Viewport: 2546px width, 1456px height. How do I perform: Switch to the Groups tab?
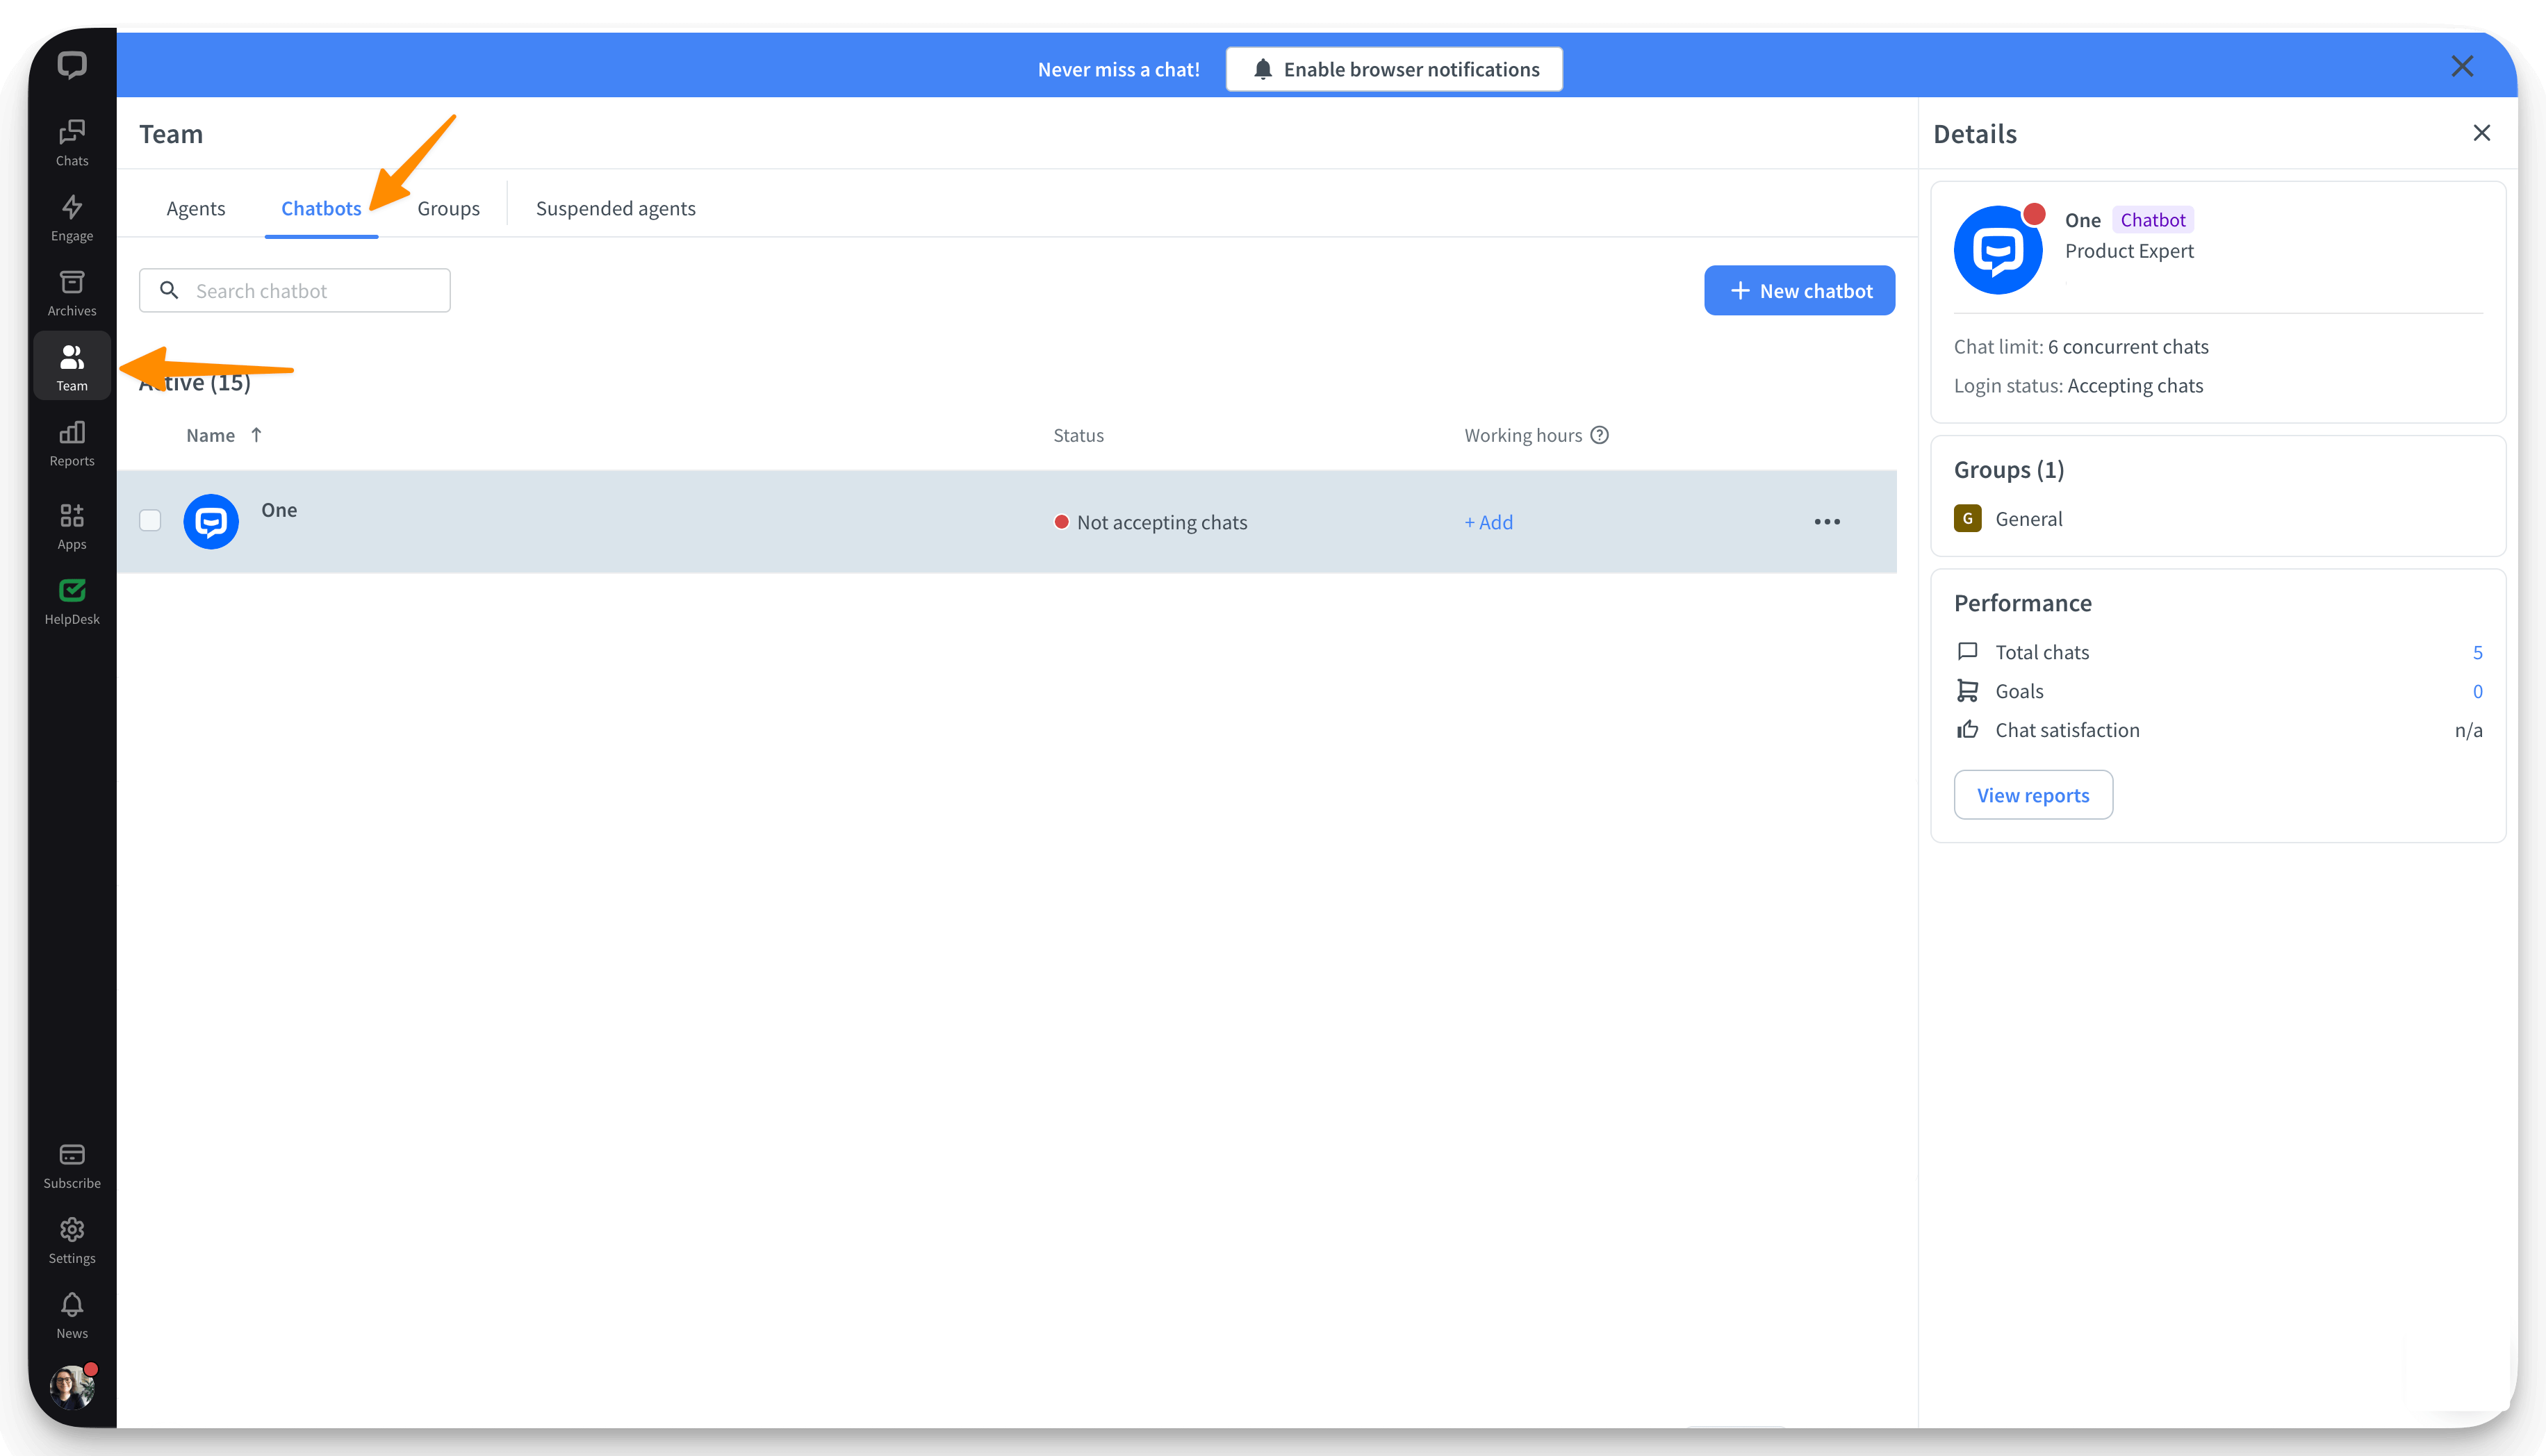pyautogui.click(x=448, y=209)
